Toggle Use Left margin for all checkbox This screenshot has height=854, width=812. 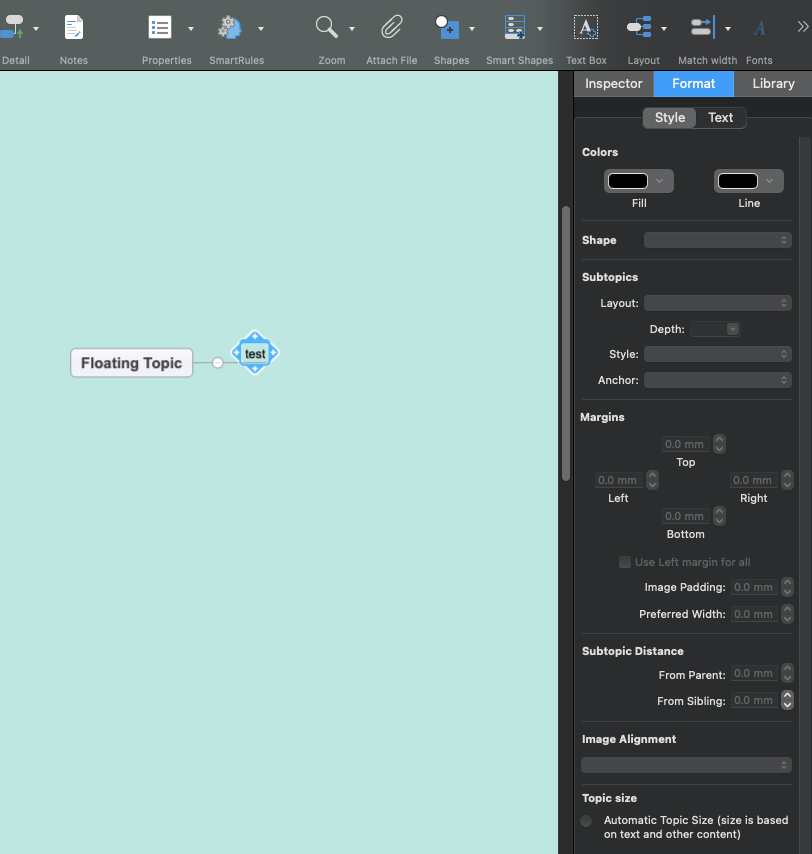coord(625,562)
